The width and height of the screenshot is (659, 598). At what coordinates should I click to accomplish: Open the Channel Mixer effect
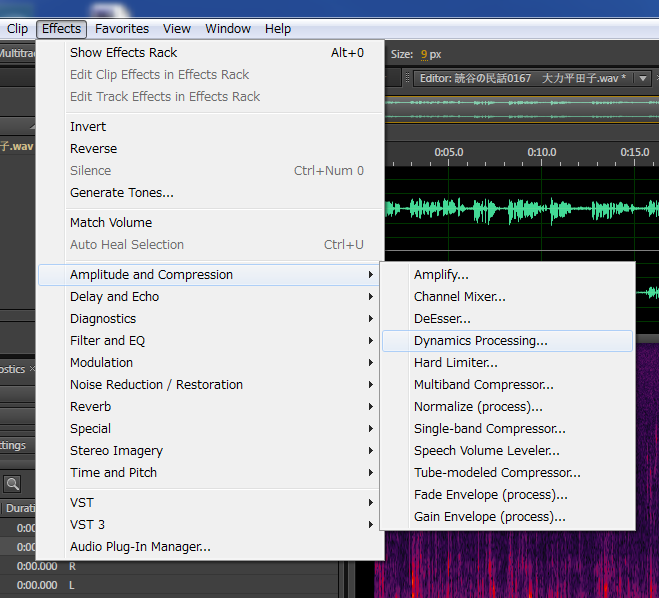(507, 297)
